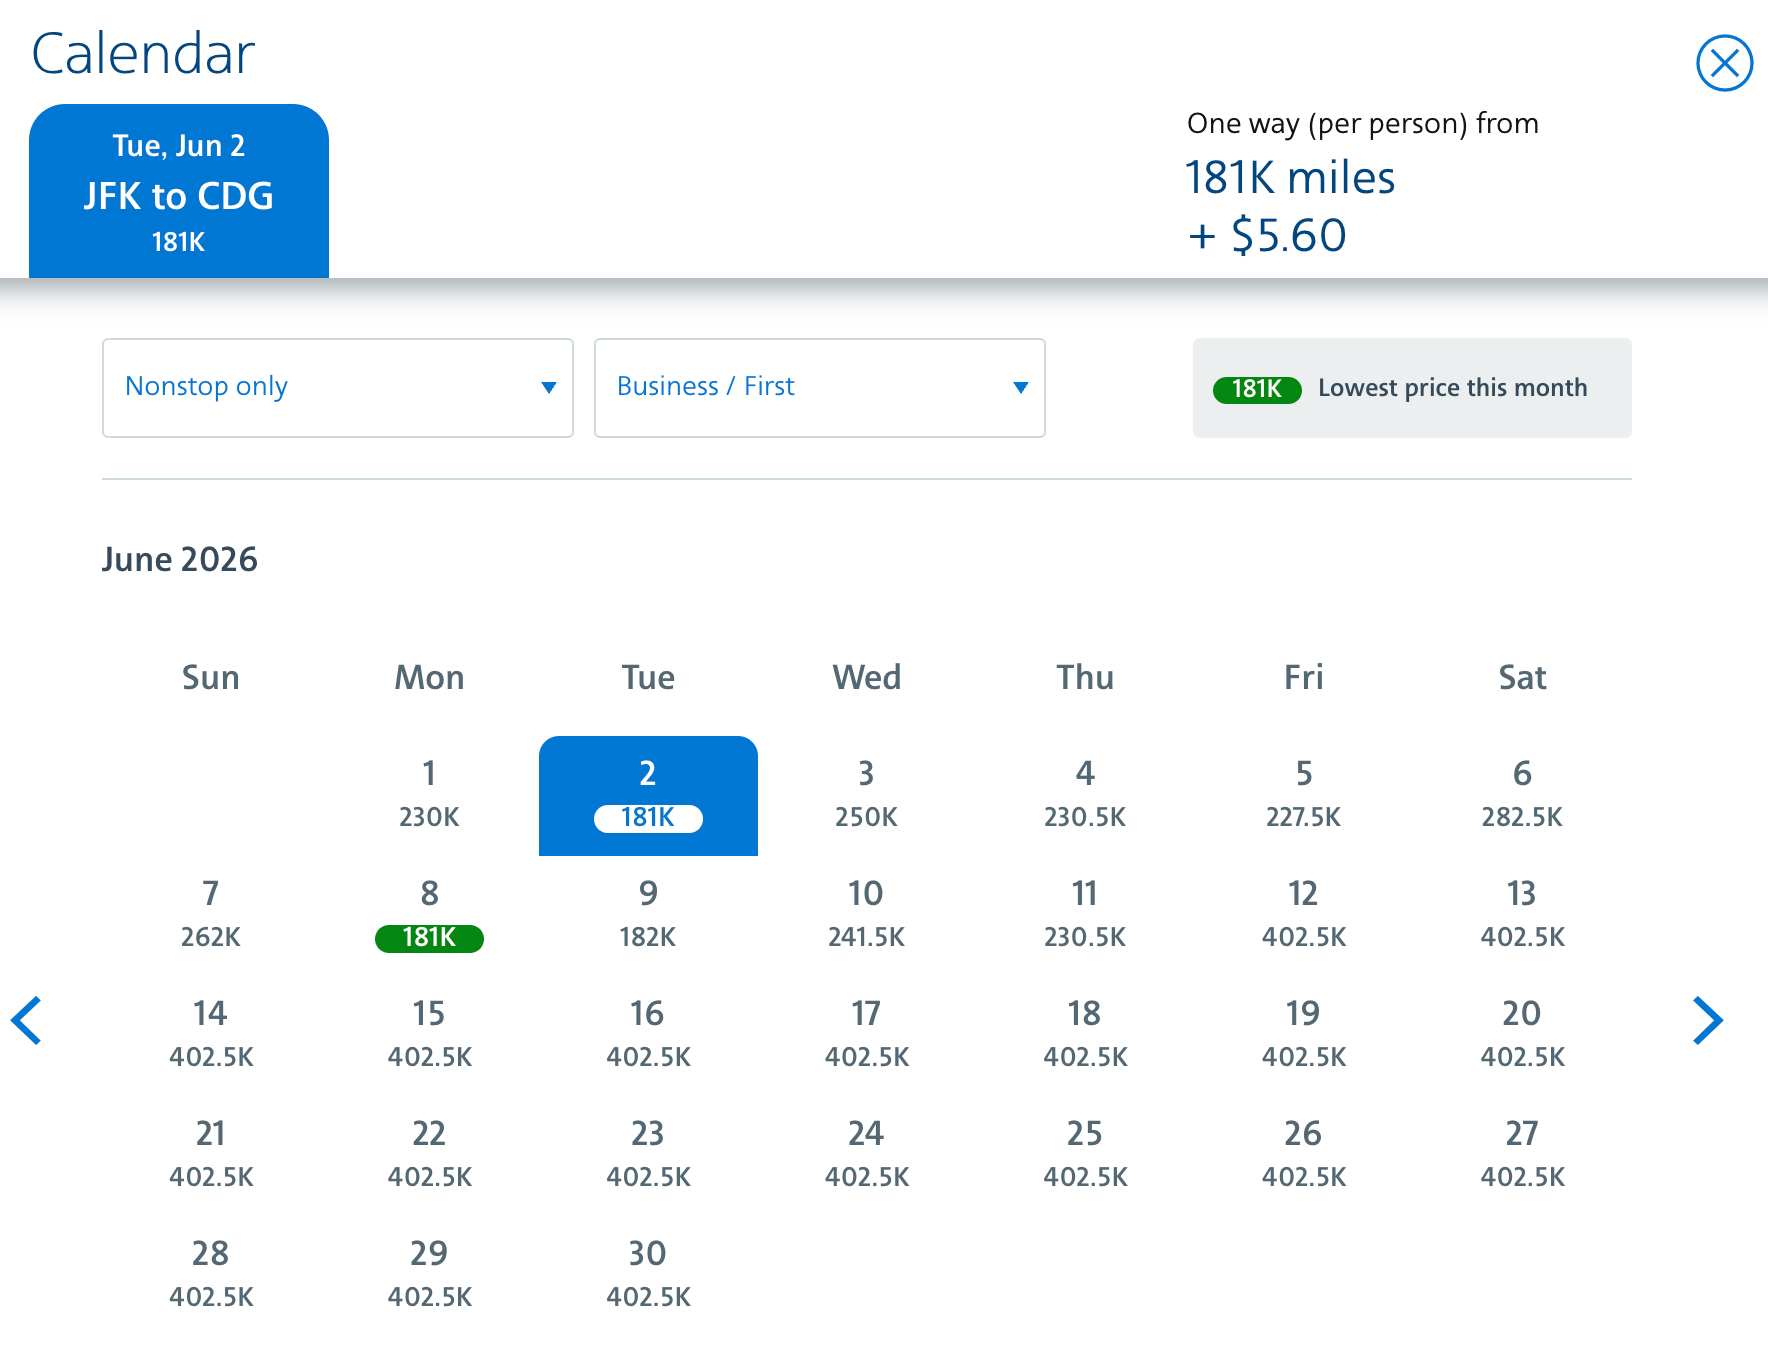Choose June 3 with 250K miles
This screenshot has width=1768, height=1350.
click(866, 793)
